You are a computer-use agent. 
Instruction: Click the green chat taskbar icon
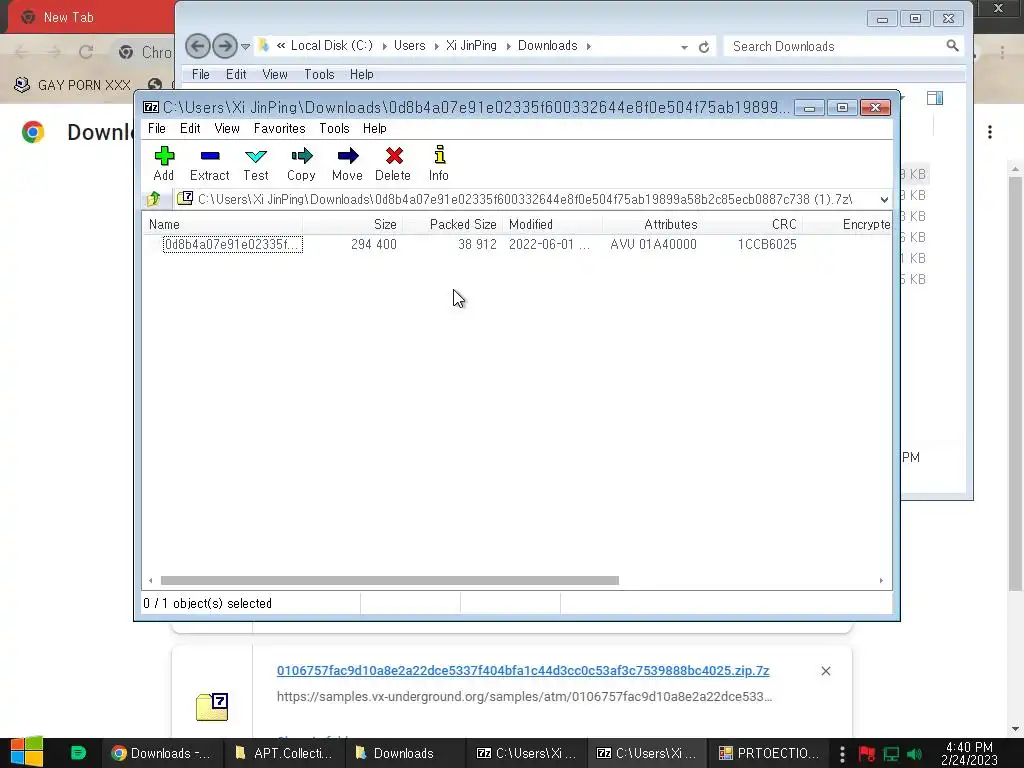click(x=78, y=753)
